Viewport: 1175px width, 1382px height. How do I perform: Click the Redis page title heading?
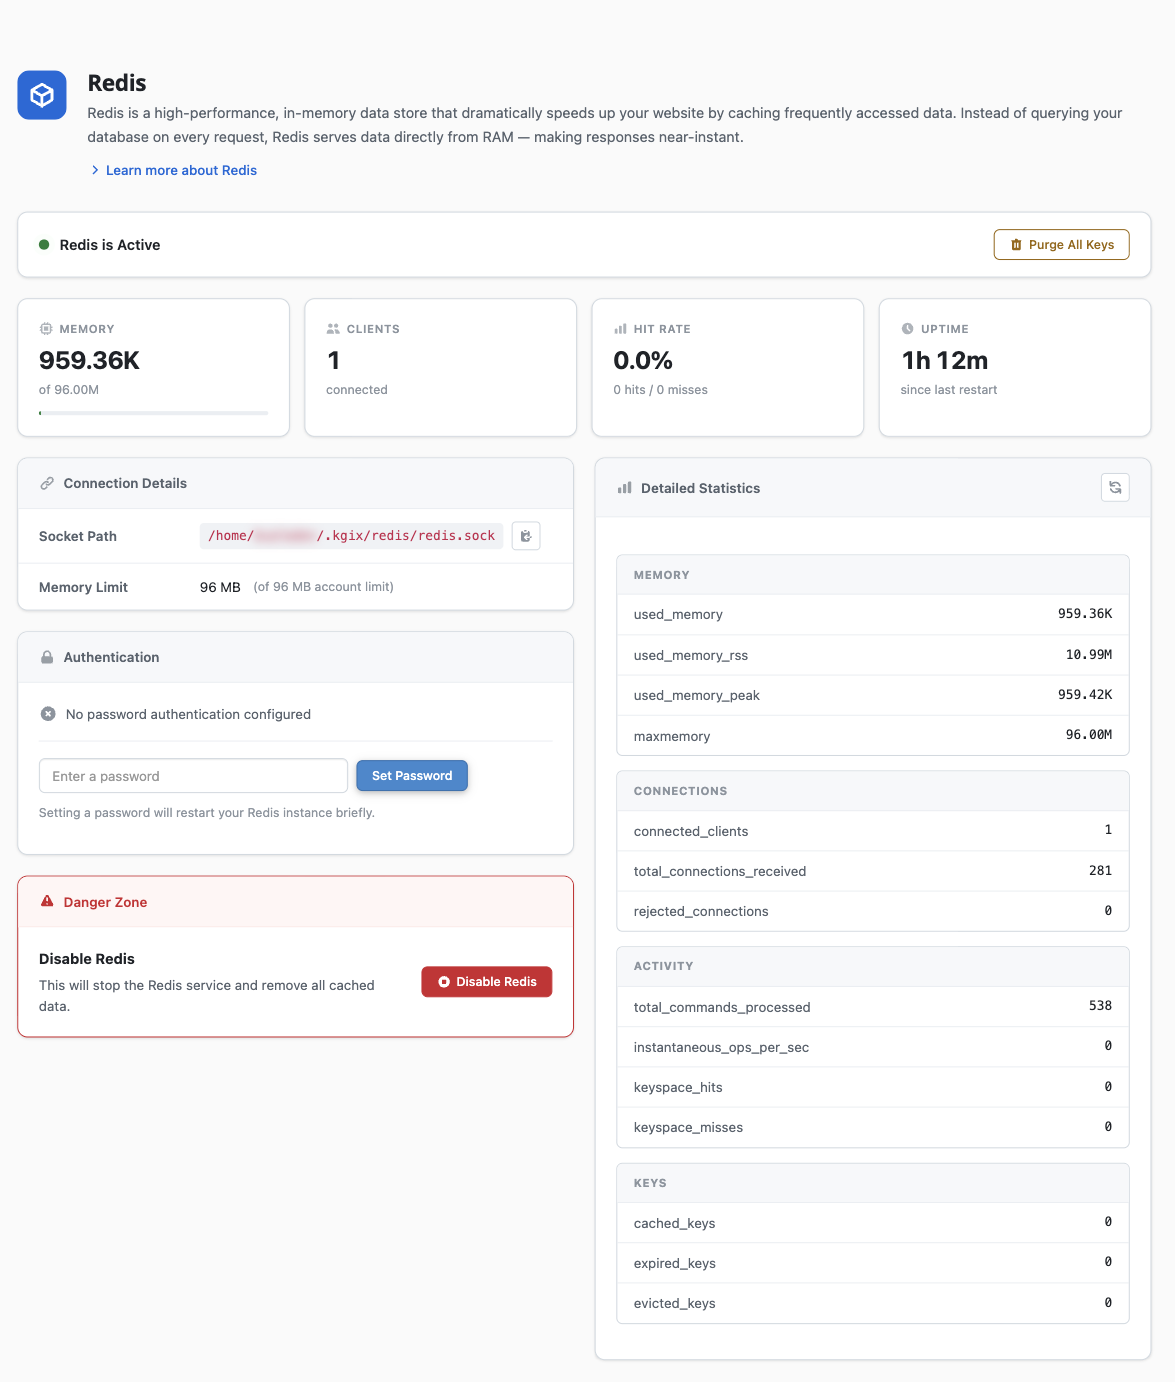pyautogui.click(x=117, y=83)
